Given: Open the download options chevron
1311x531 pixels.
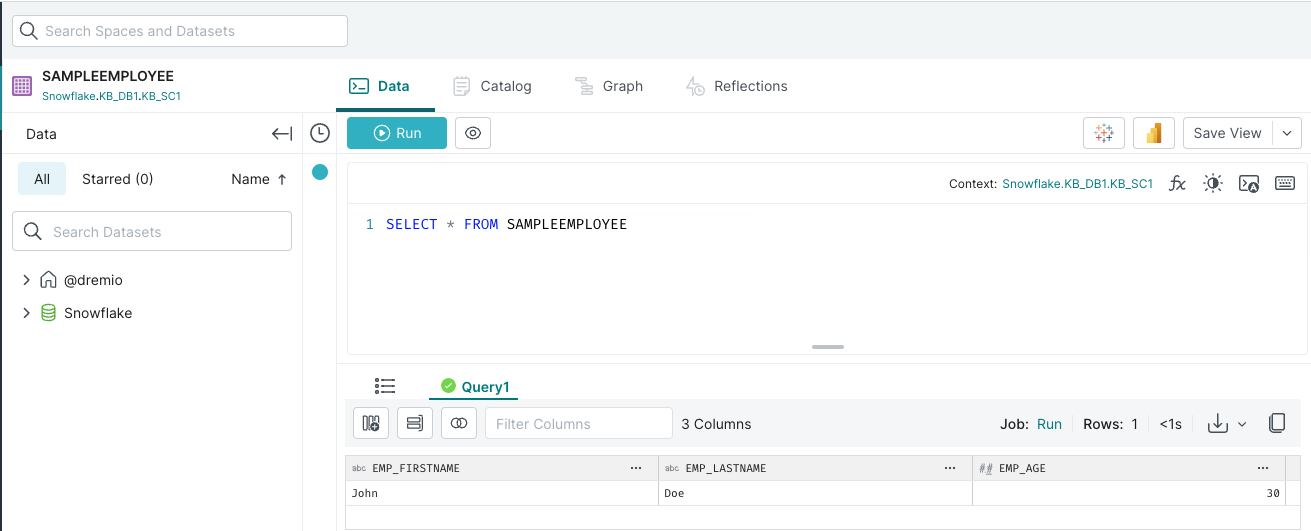Looking at the screenshot, I should click(x=1242, y=424).
